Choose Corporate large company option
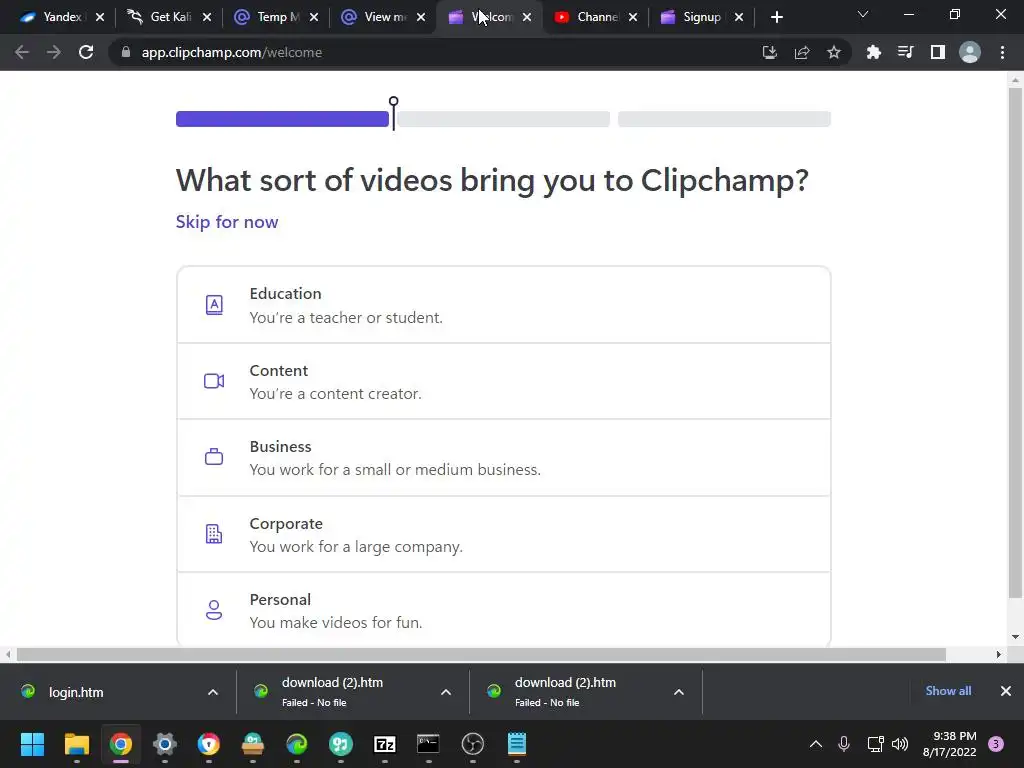The height and width of the screenshot is (768, 1024). pyautogui.click(x=504, y=534)
